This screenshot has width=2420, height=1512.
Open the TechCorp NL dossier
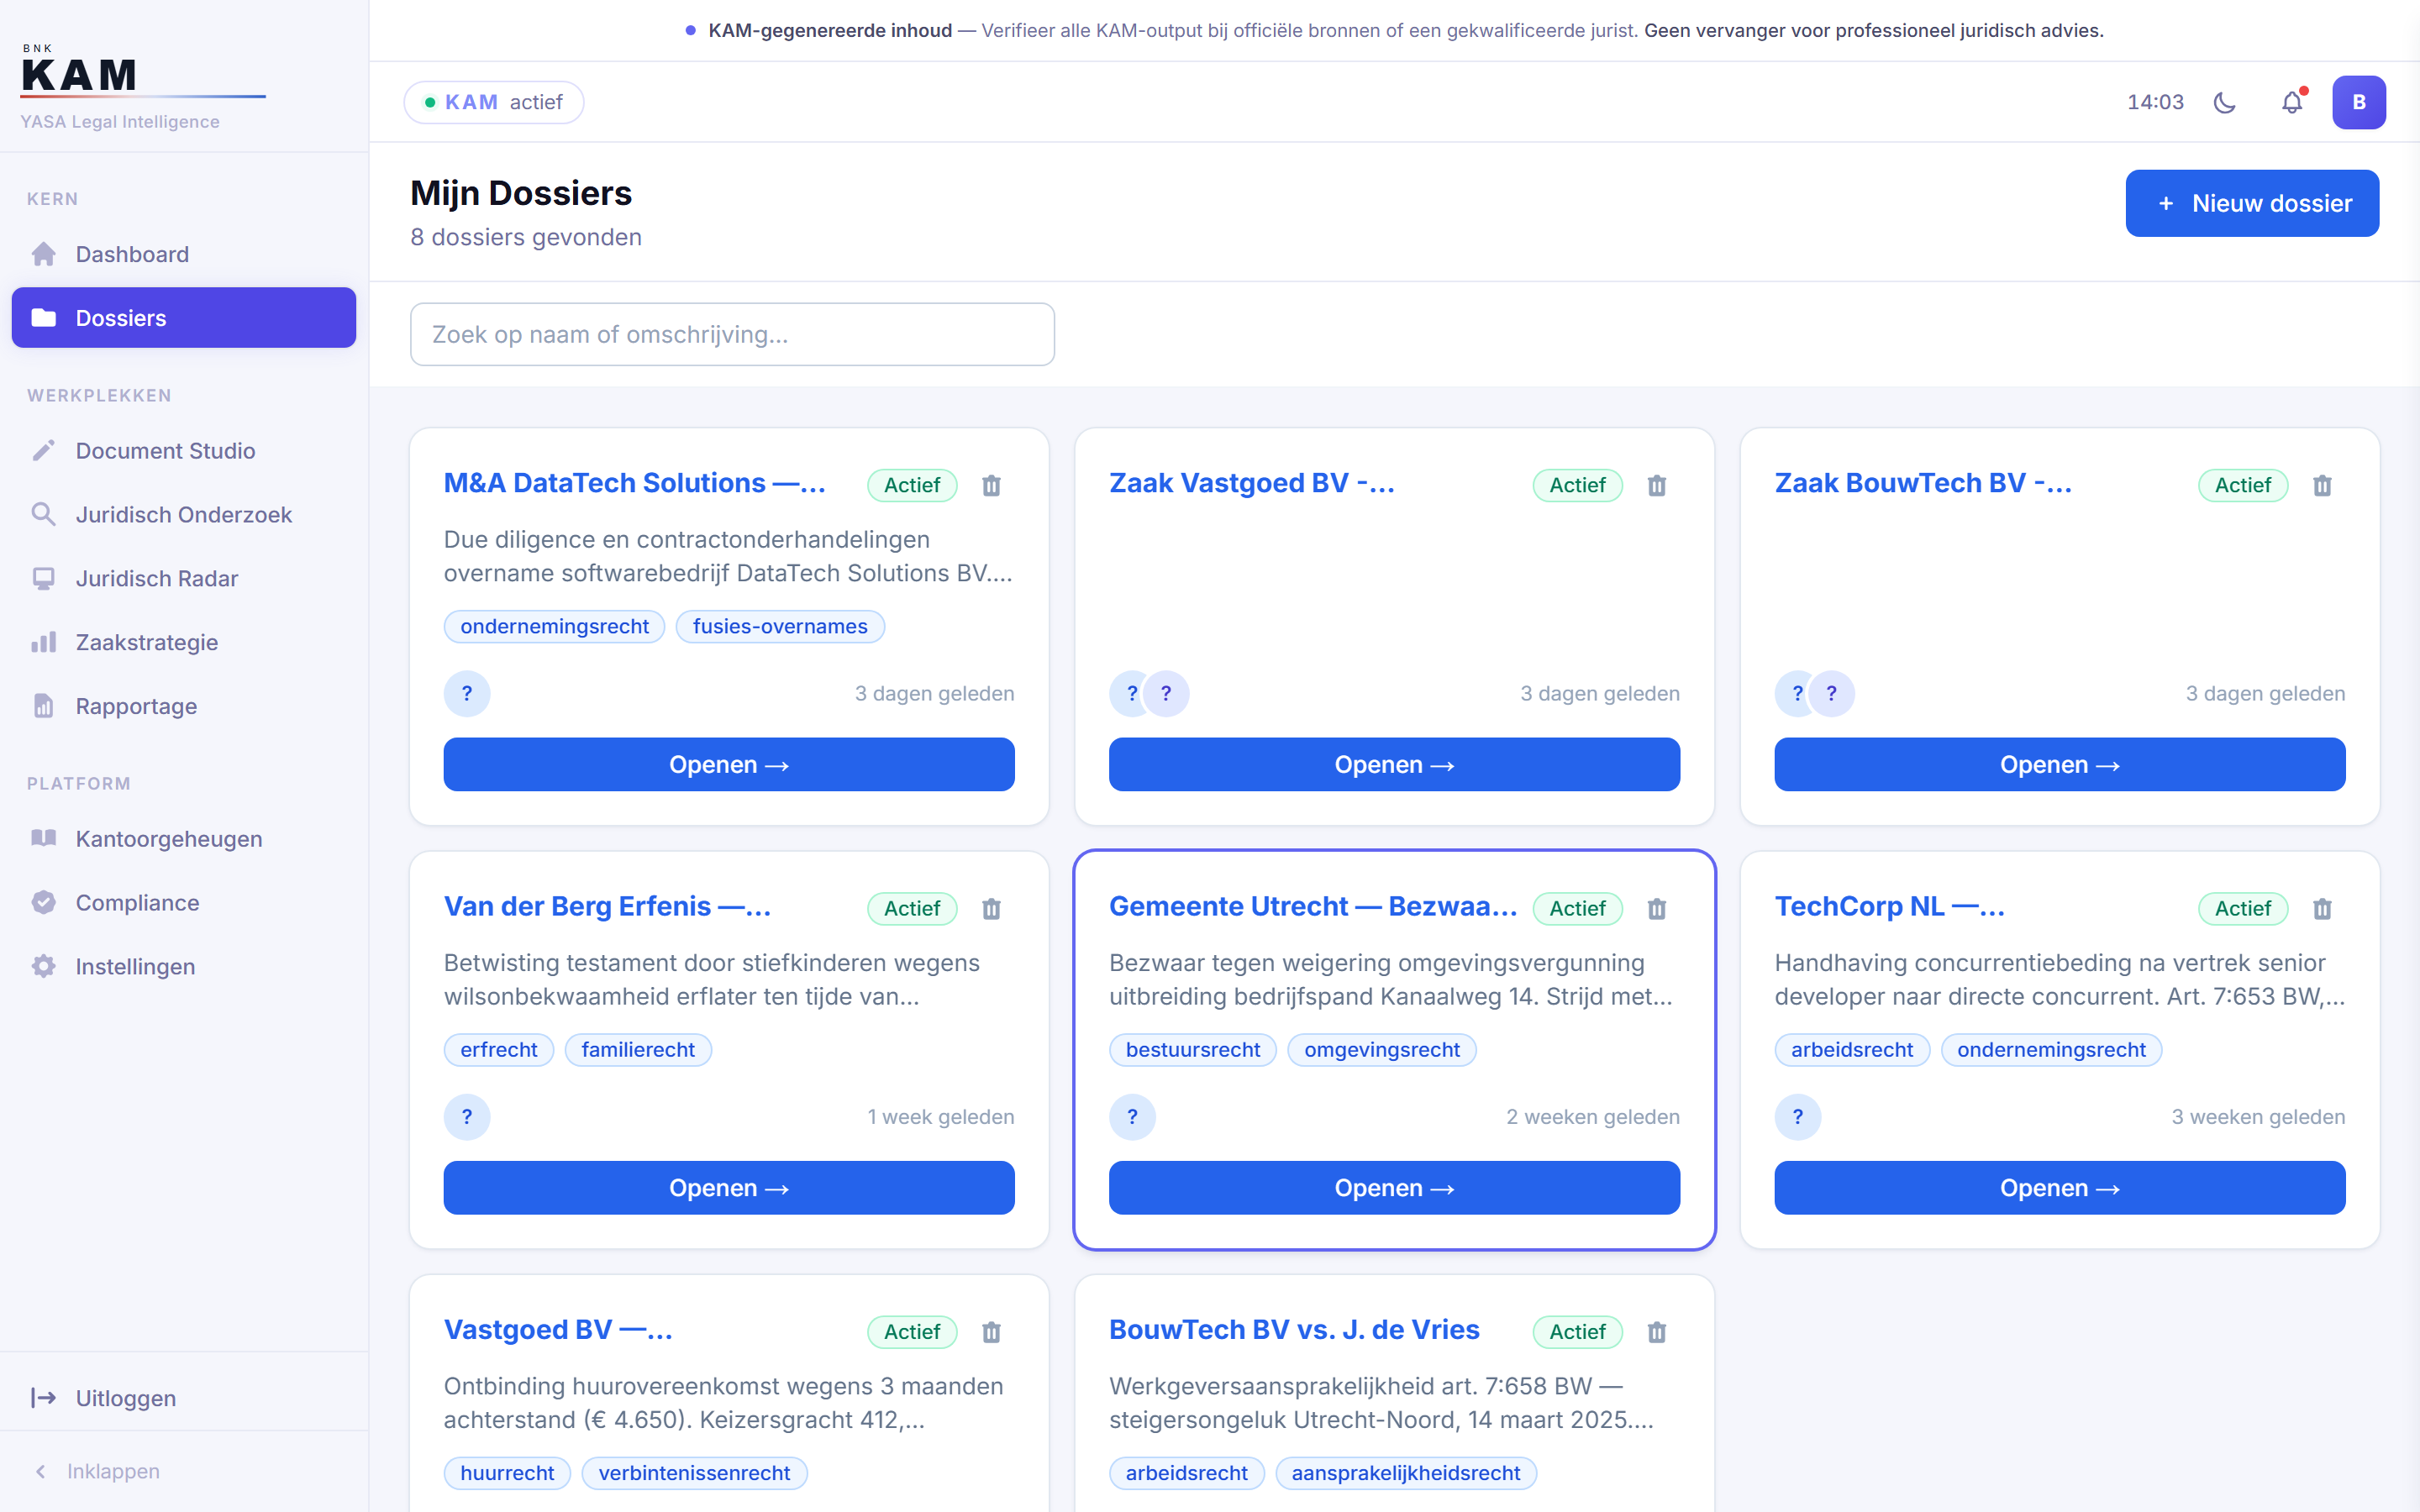(x=2060, y=1188)
